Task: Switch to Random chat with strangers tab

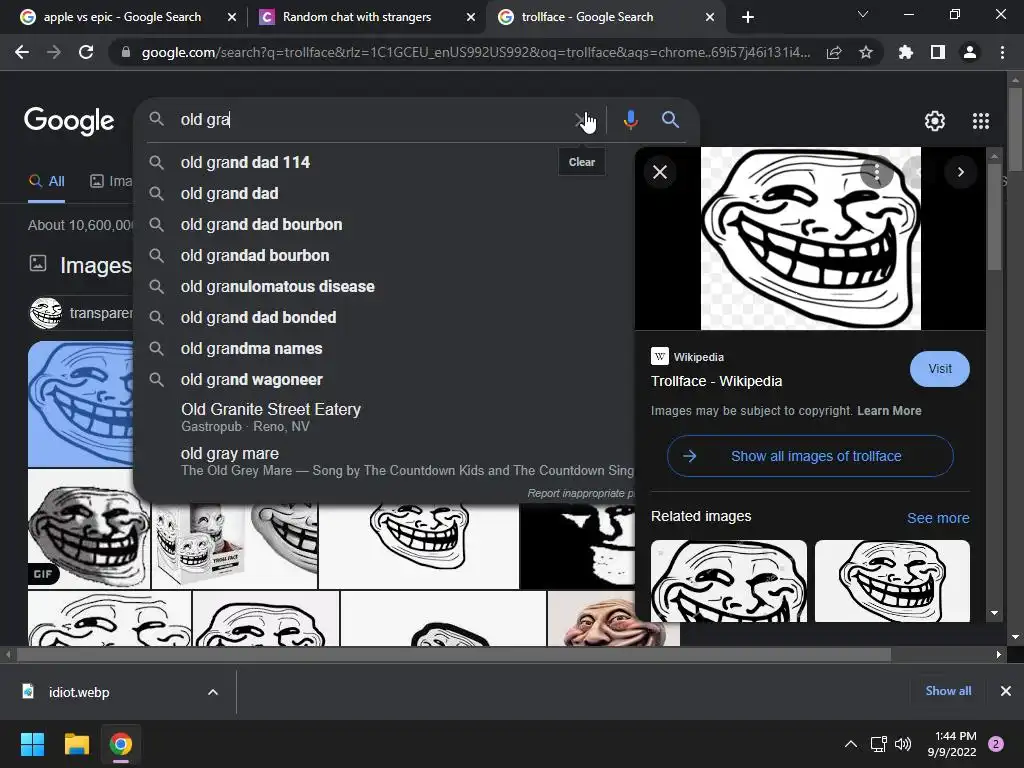Action: [x=357, y=17]
